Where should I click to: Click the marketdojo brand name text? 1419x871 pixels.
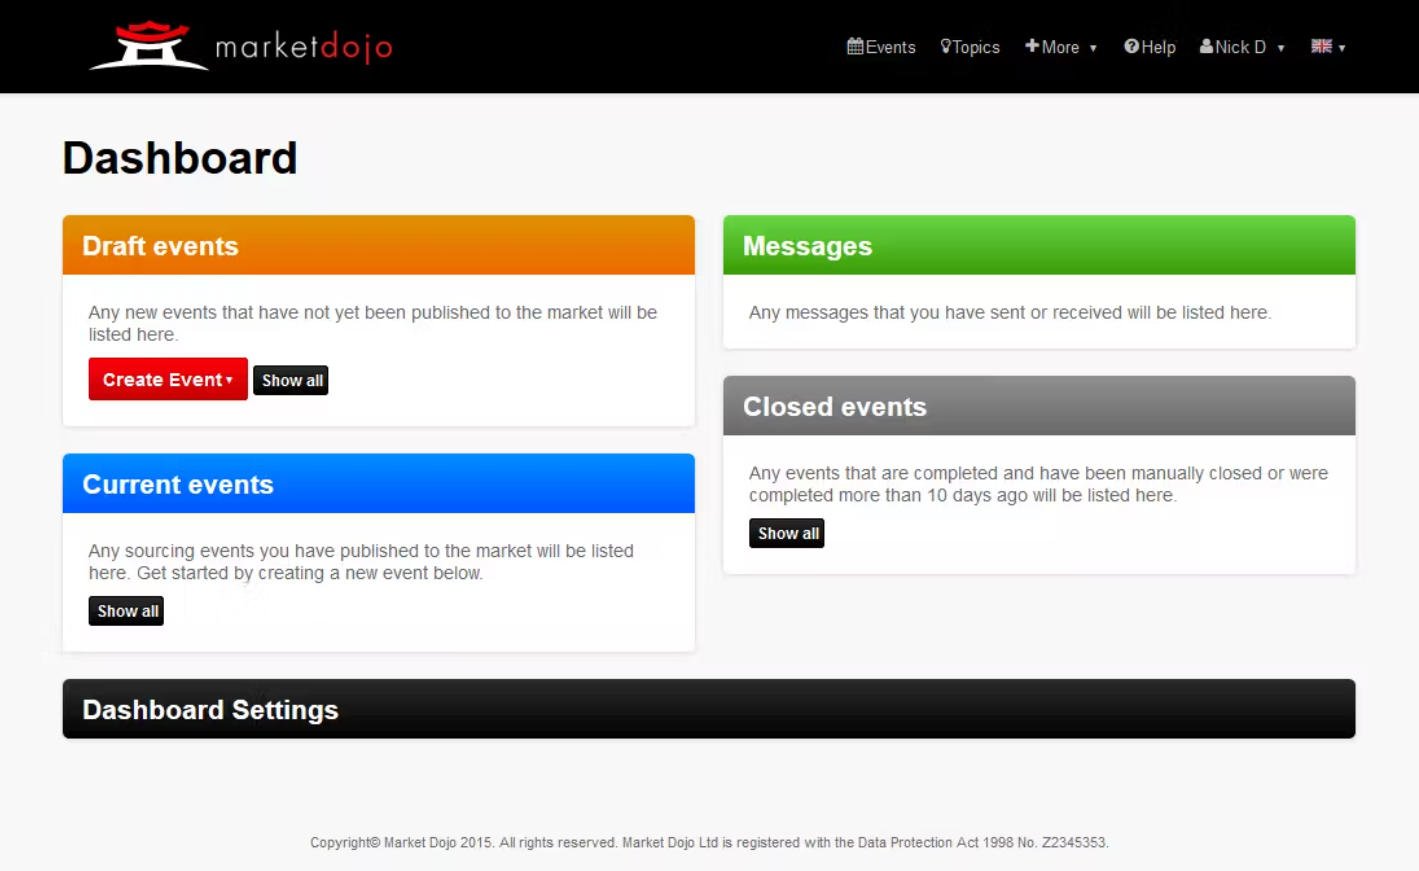(304, 47)
